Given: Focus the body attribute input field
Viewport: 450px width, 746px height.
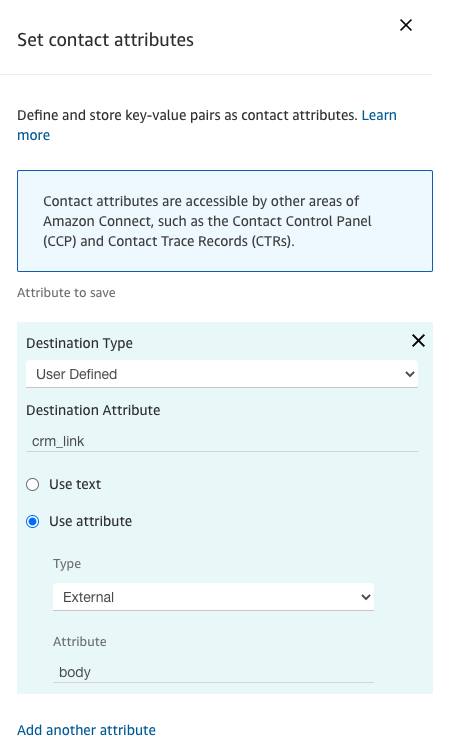Looking at the screenshot, I should click(213, 672).
